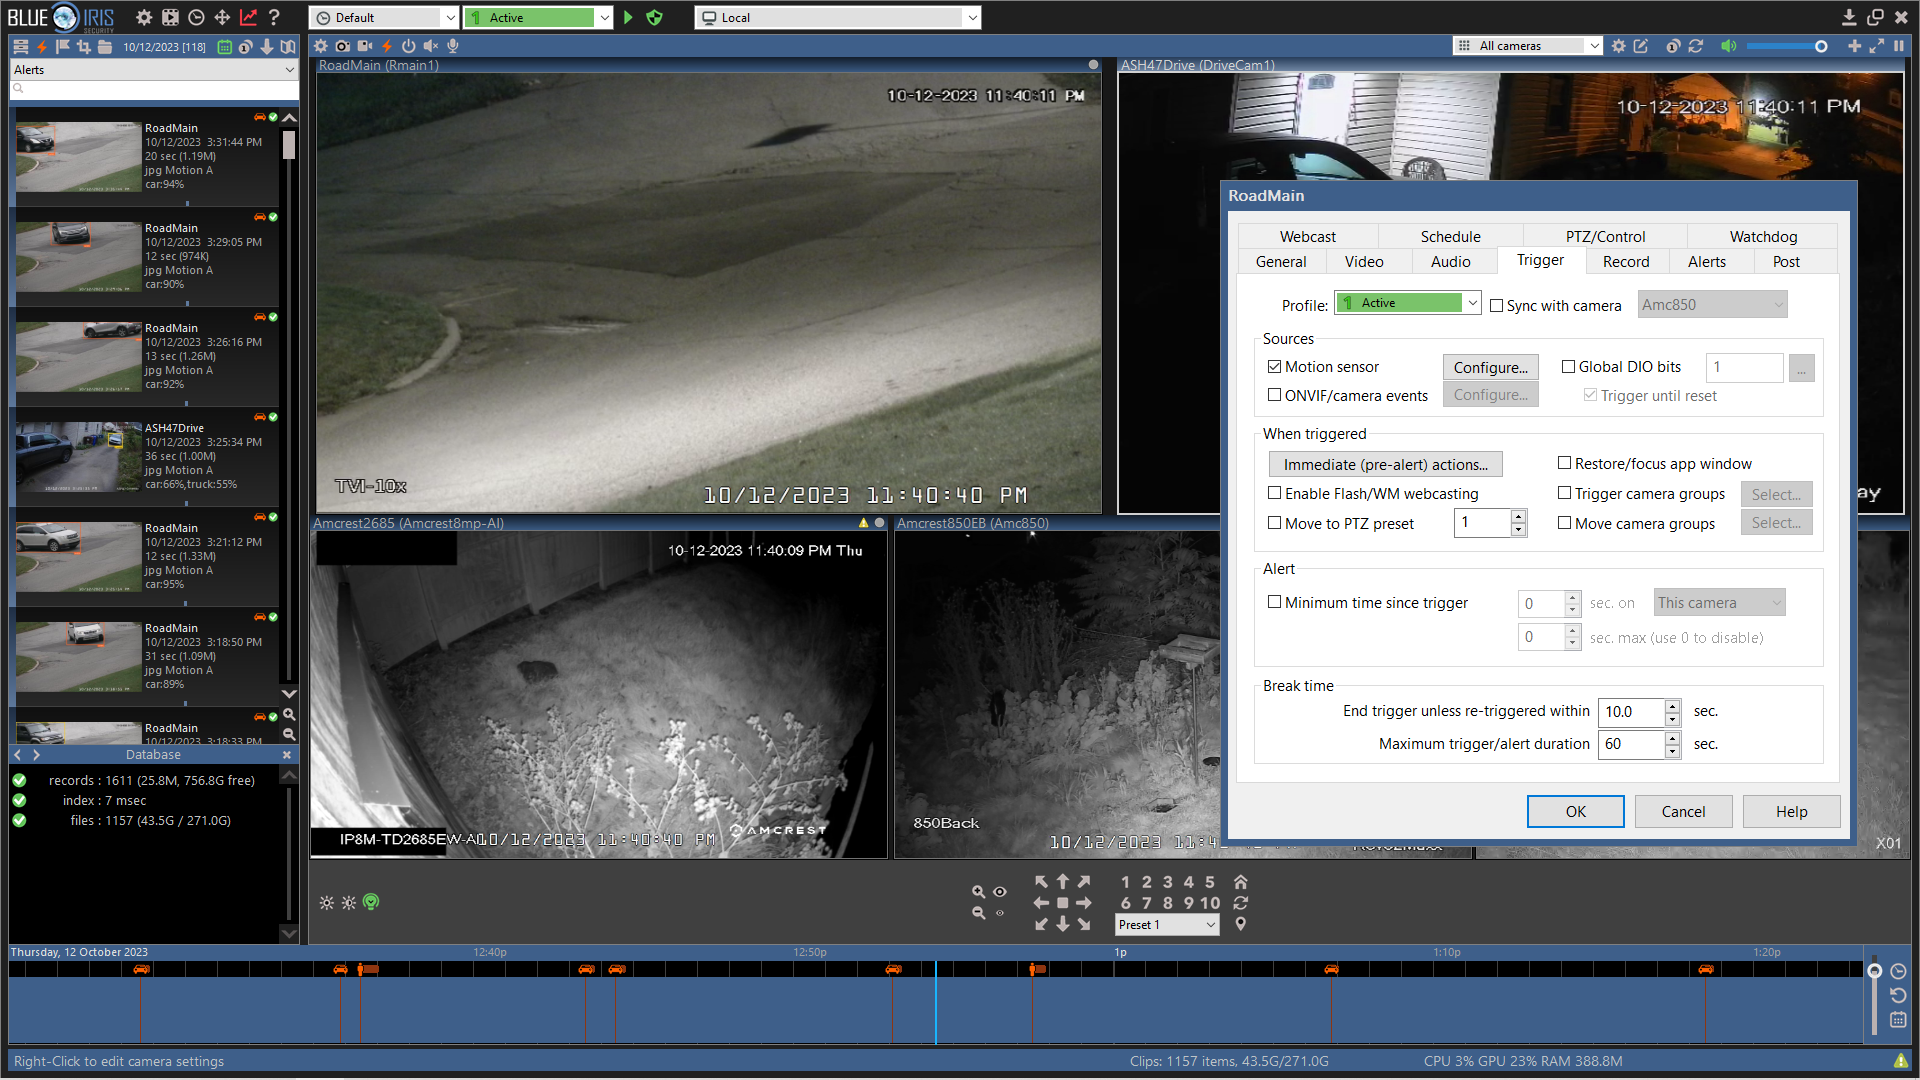Open the Record tab
The image size is (1920, 1080).
(1626, 261)
